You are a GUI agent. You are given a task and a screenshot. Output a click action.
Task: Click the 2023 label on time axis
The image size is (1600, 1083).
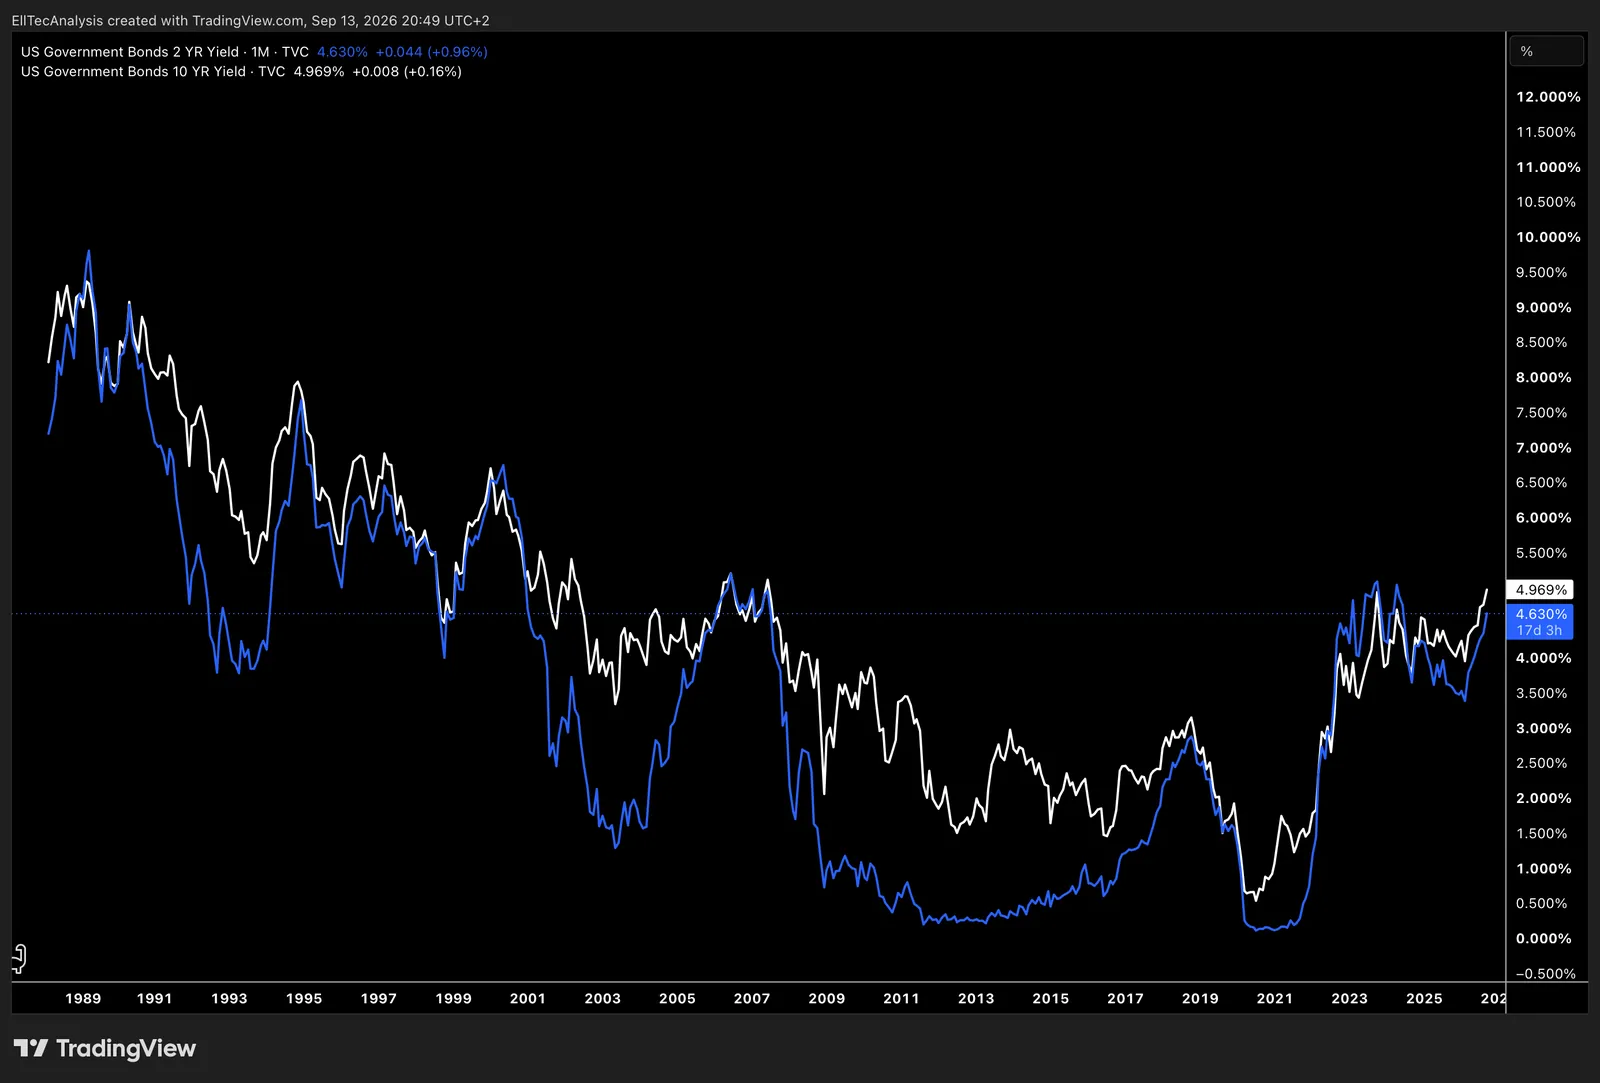point(1349,998)
